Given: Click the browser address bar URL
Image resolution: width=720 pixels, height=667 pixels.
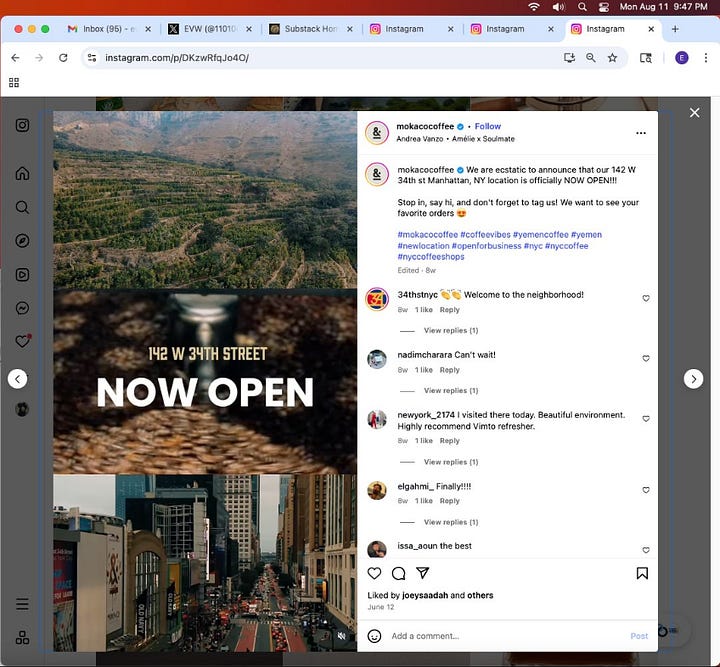Looking at the screenshot, I should (x=177, y=58).
